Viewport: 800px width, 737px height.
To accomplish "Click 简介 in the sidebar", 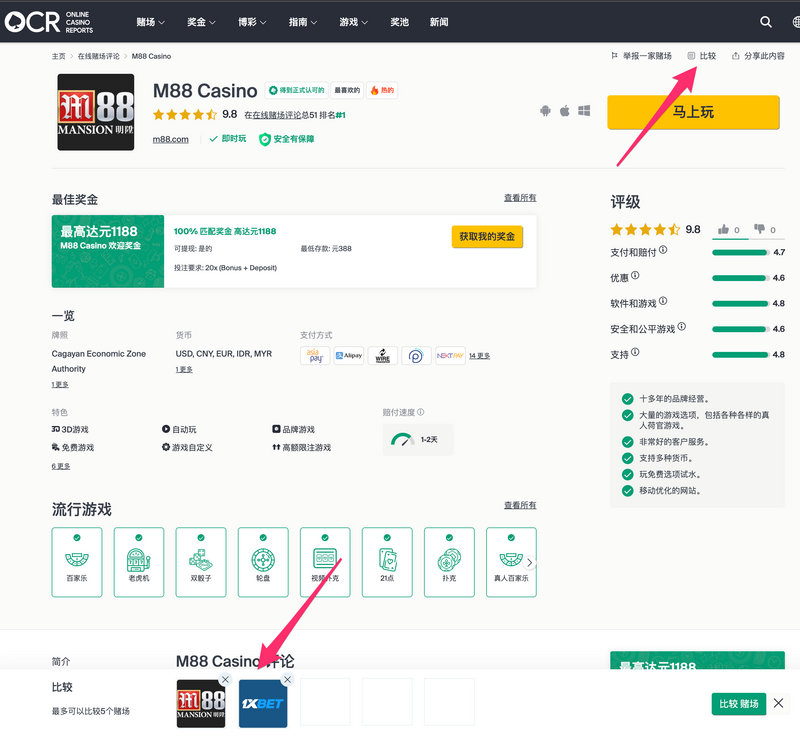I will pyautogui.click(x=61, y=662).
